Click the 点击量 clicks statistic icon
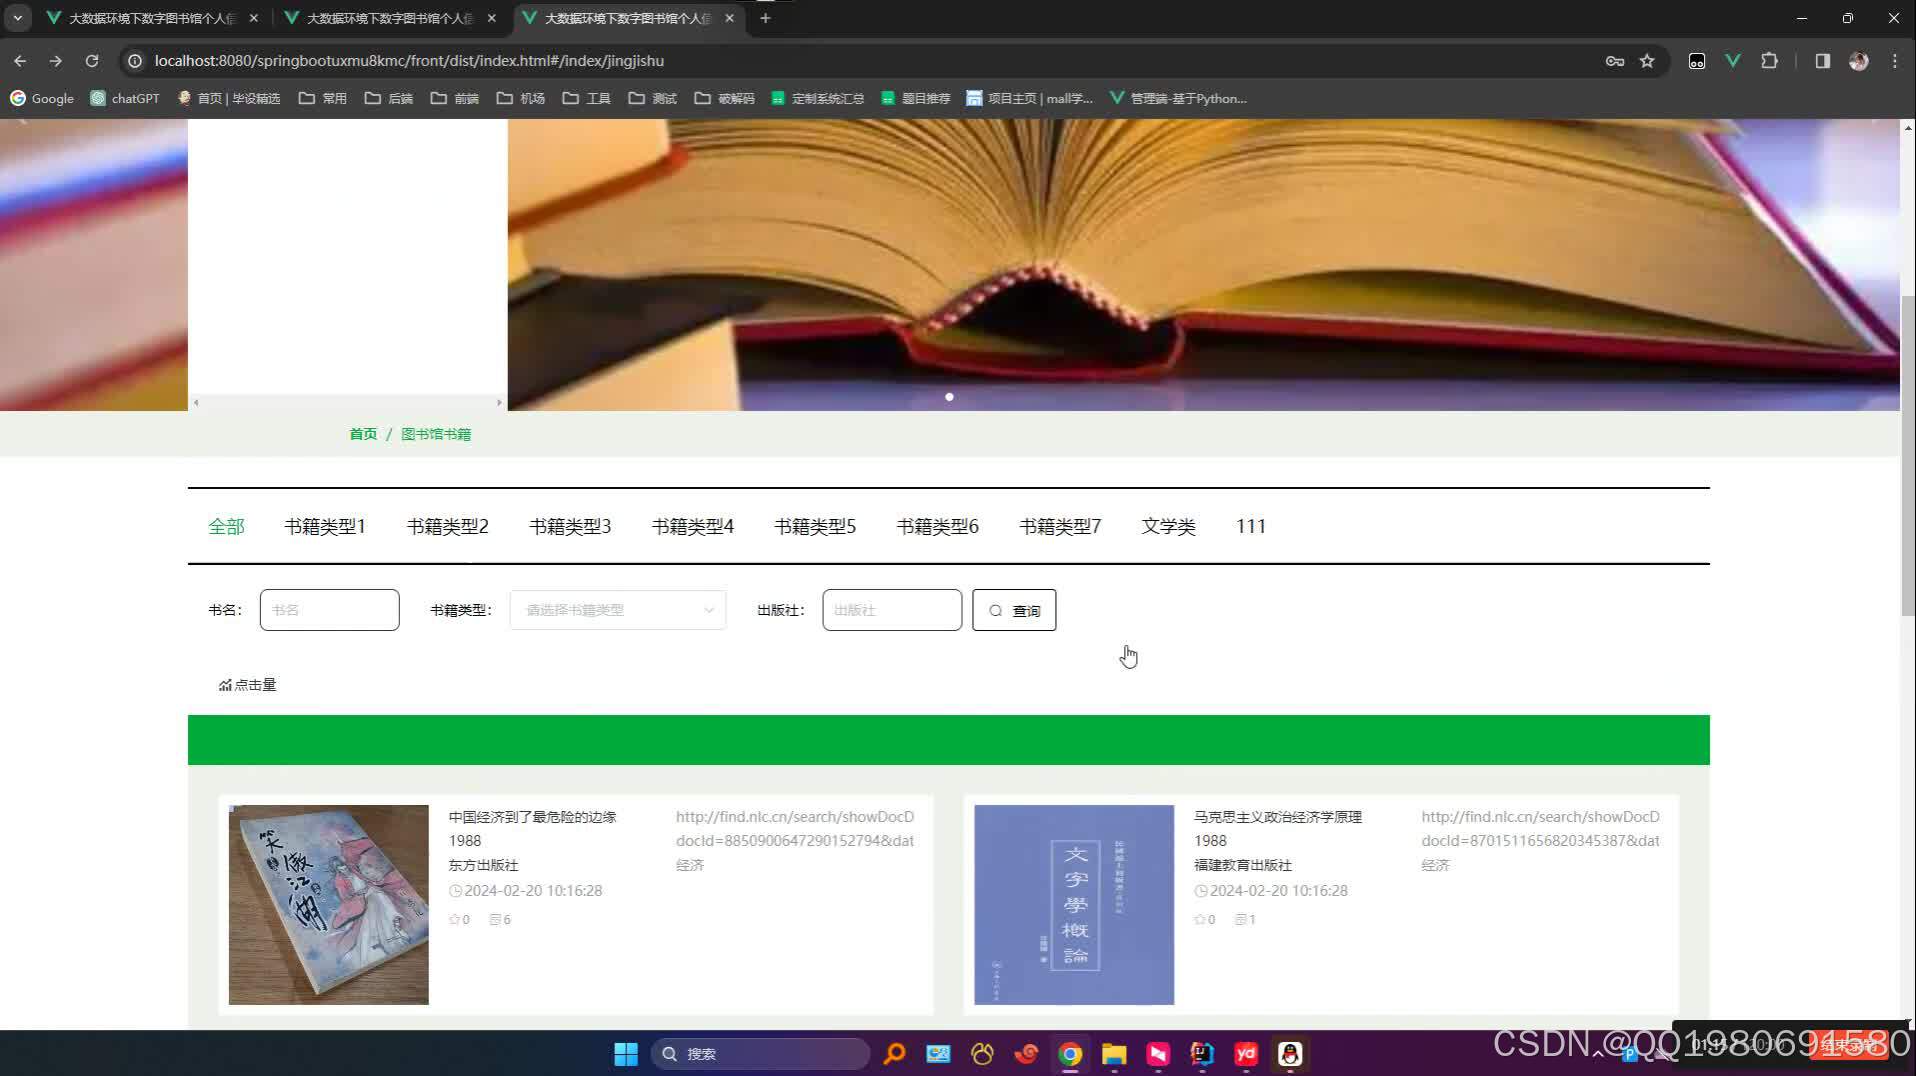 pos(224,684)
